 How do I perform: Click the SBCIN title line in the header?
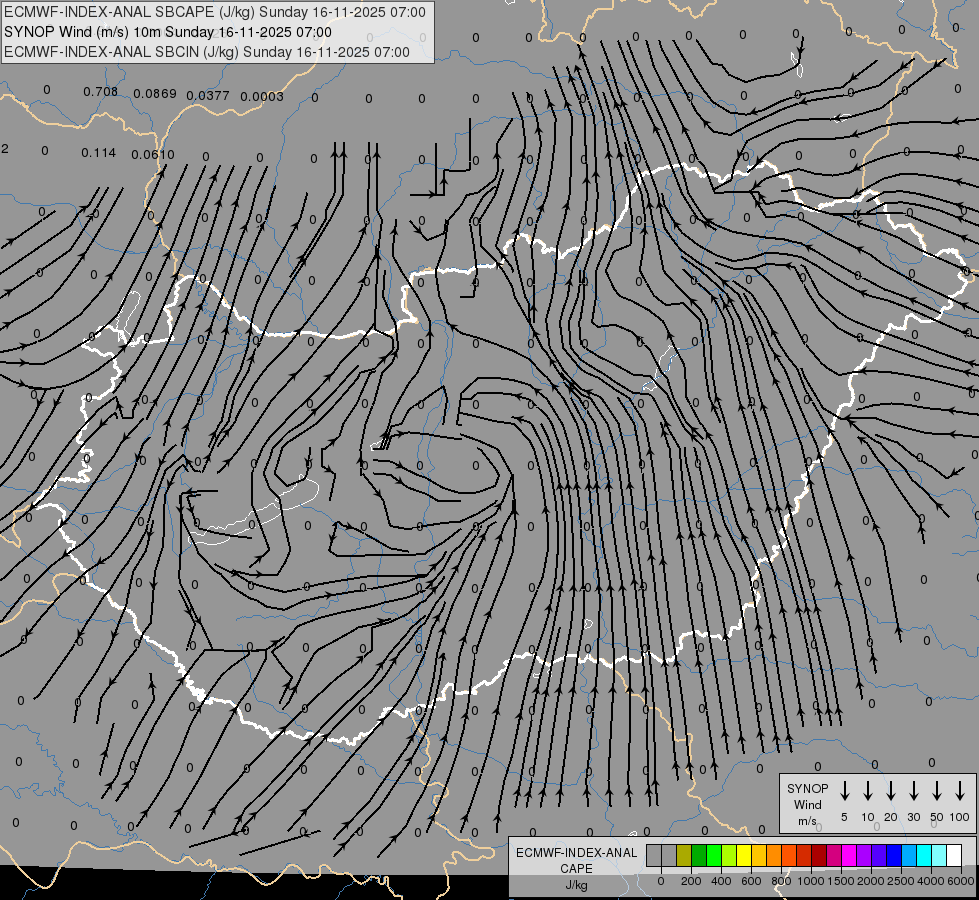[x=207, y=52]
